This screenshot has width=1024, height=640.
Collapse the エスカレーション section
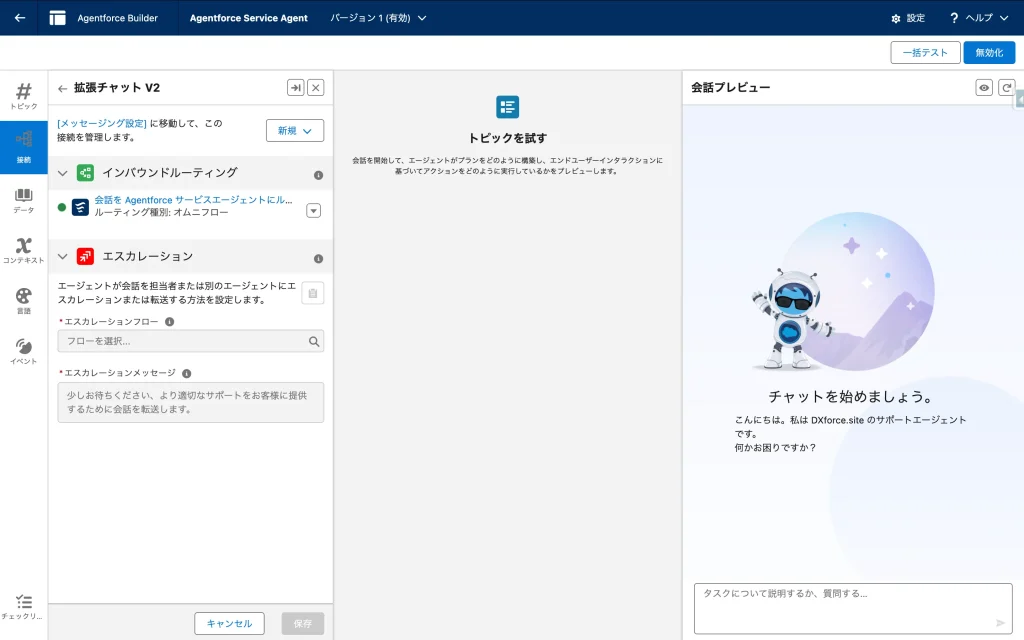(x=63, y=257)
